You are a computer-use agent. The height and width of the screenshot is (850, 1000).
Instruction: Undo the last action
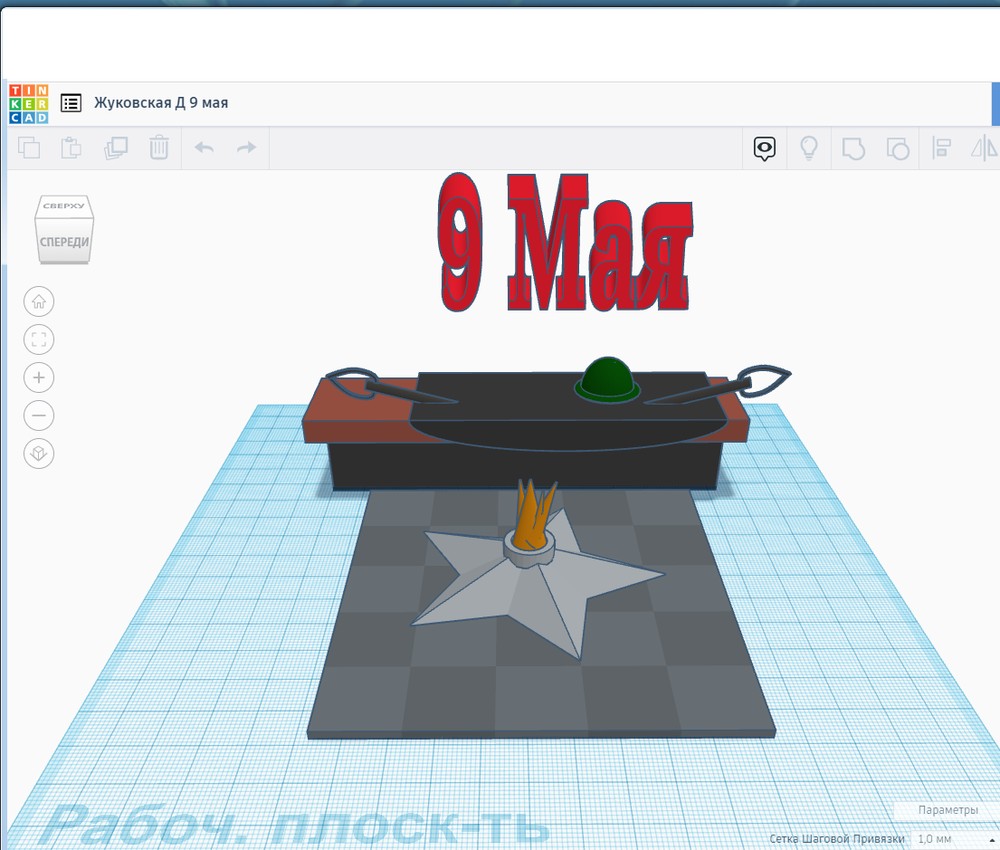coord(204,149)
